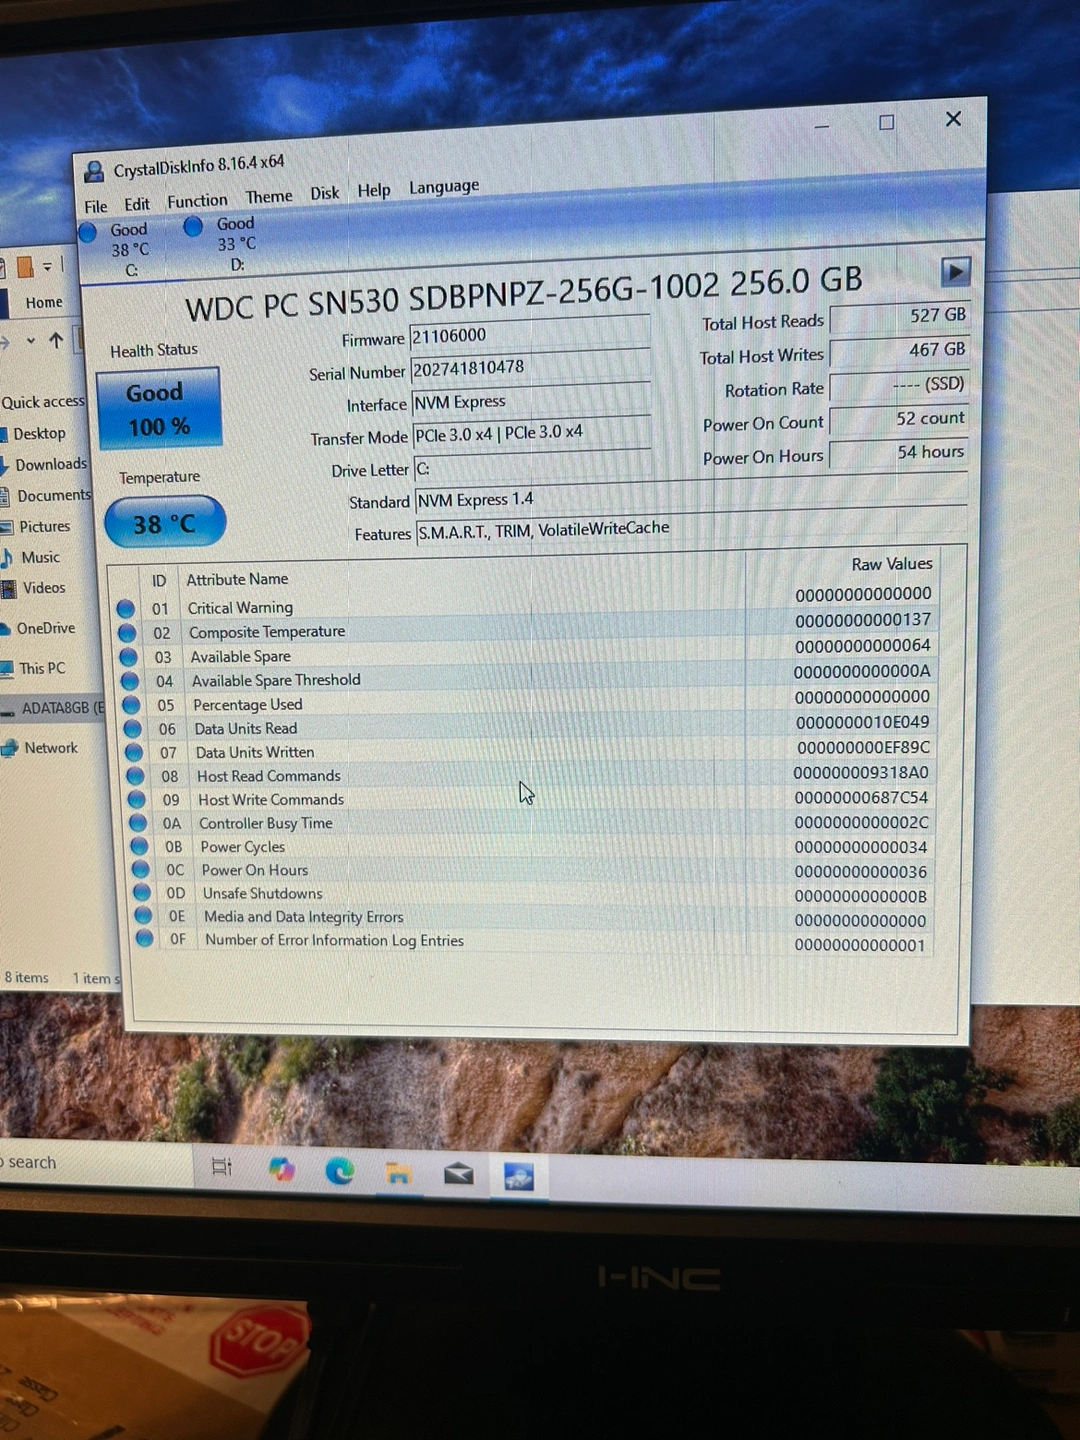The width and height of the screenshot is (1080, 1440).
Task: Open the Mail app from the taskbar
Action: coord(459,1173)
